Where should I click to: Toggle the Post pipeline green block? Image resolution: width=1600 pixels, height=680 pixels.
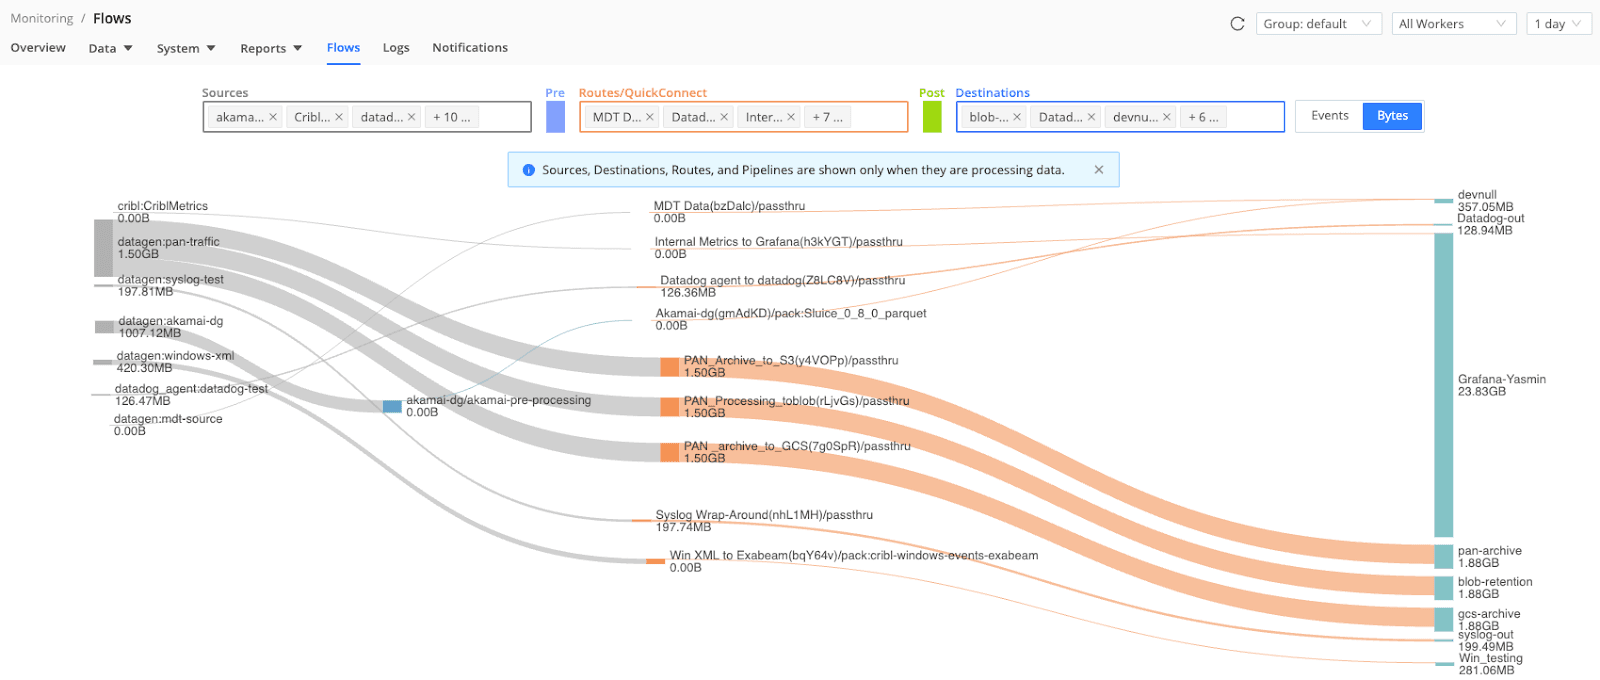[x=932, y=117]
